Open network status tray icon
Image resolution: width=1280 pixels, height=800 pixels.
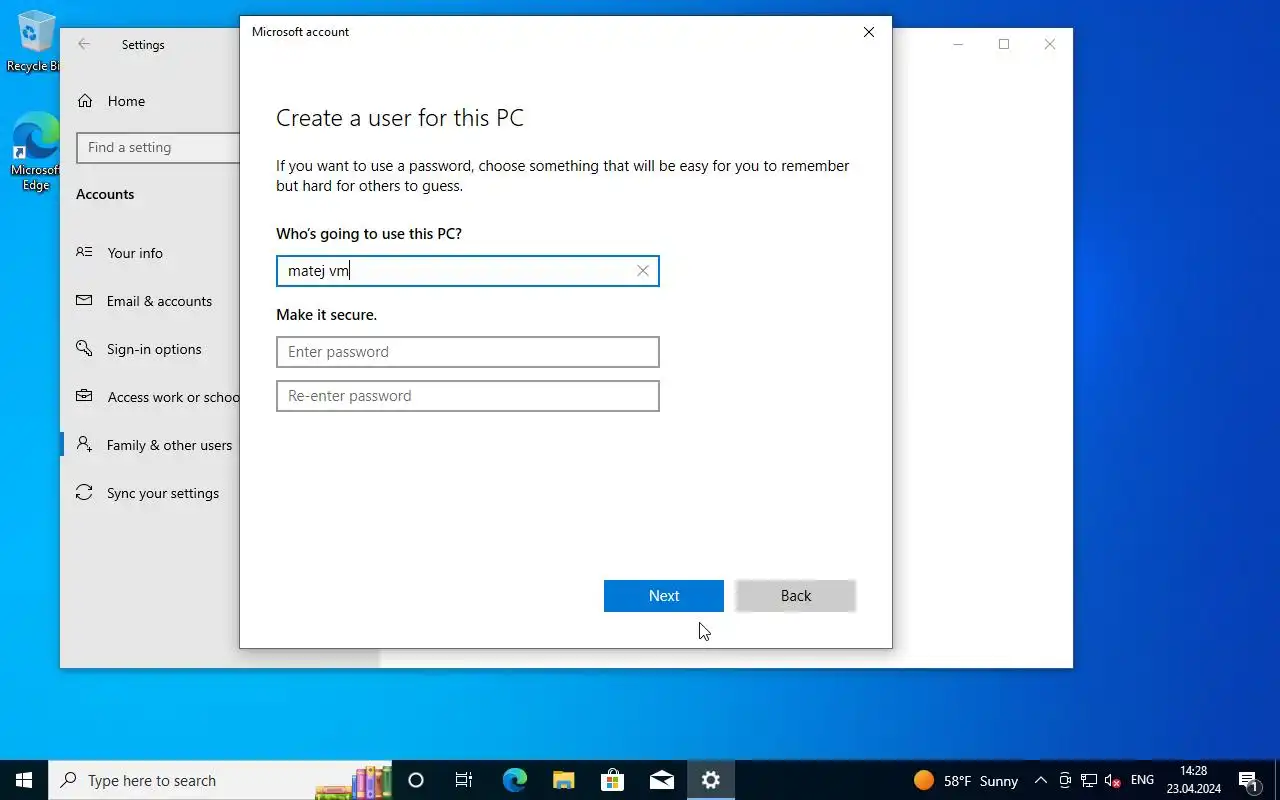coord(1088,780)
